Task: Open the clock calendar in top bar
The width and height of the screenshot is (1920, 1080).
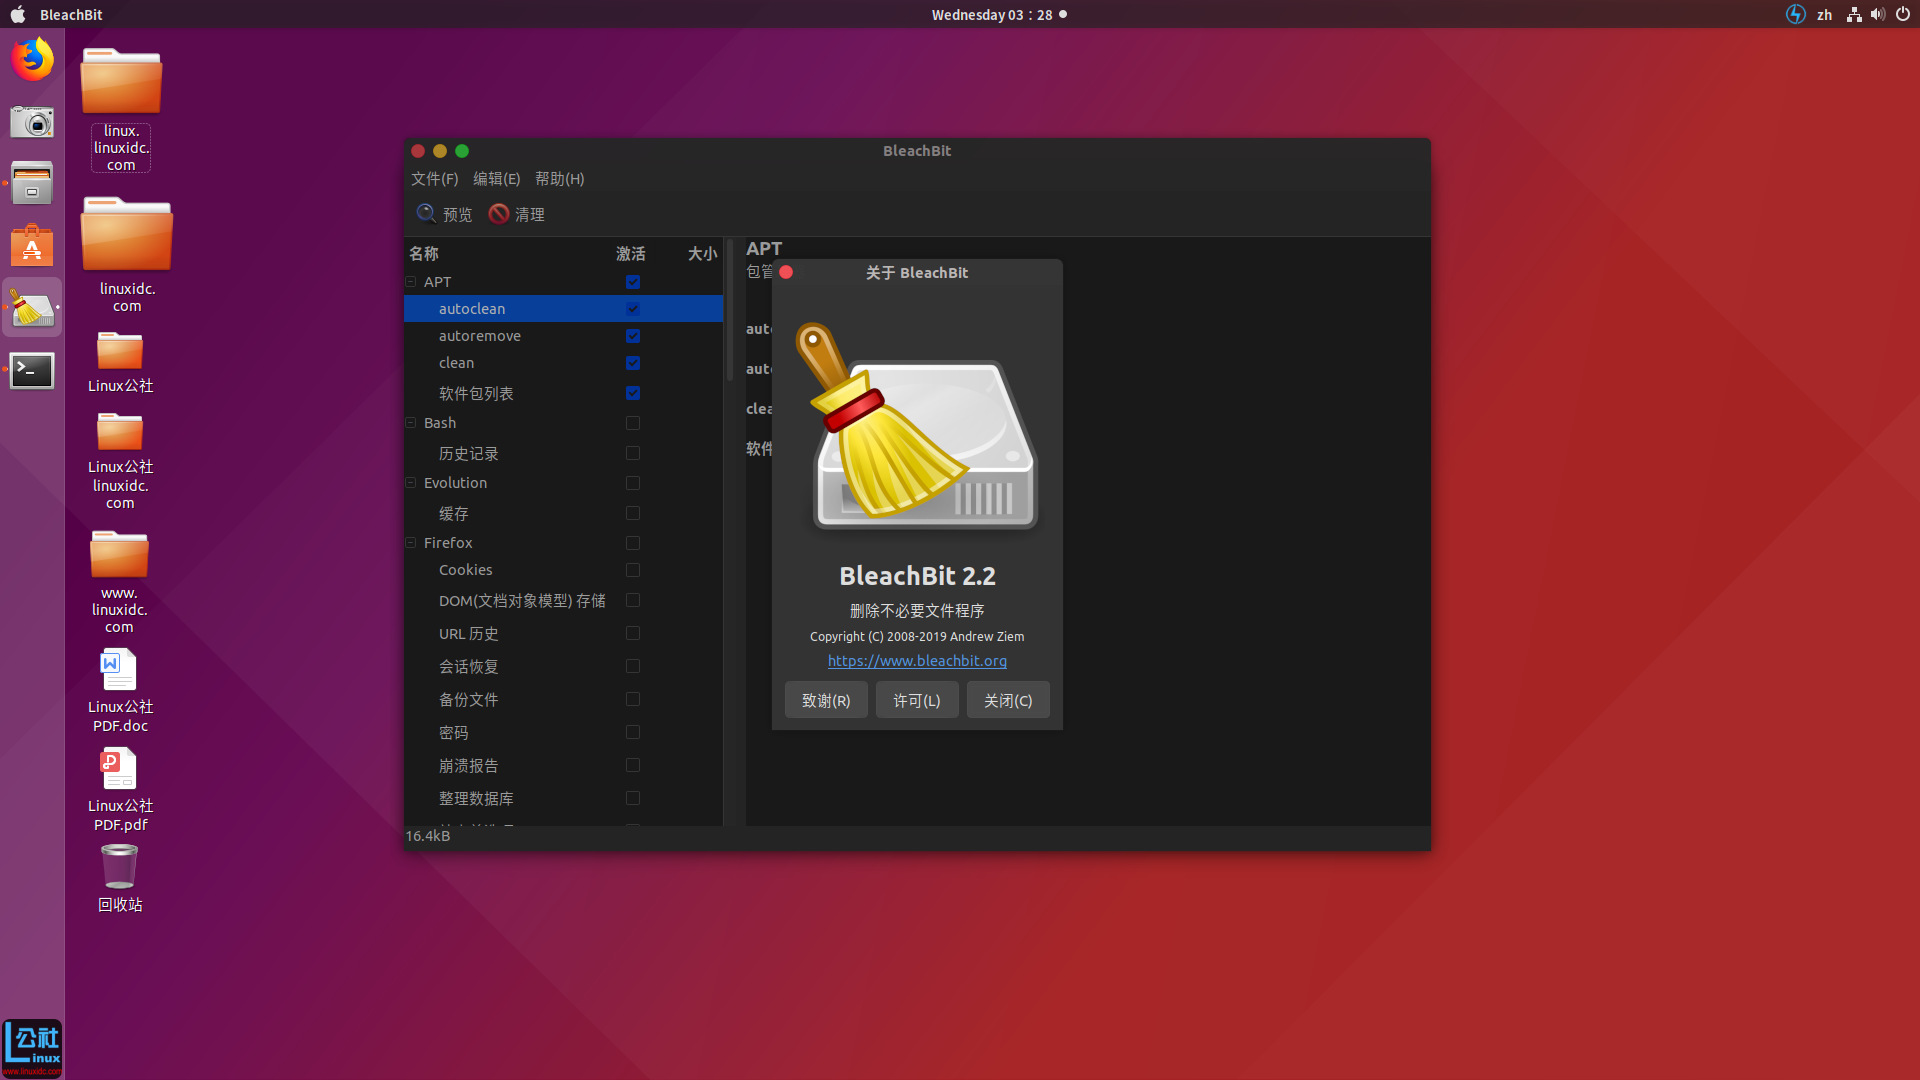Action: coord(992,14)
